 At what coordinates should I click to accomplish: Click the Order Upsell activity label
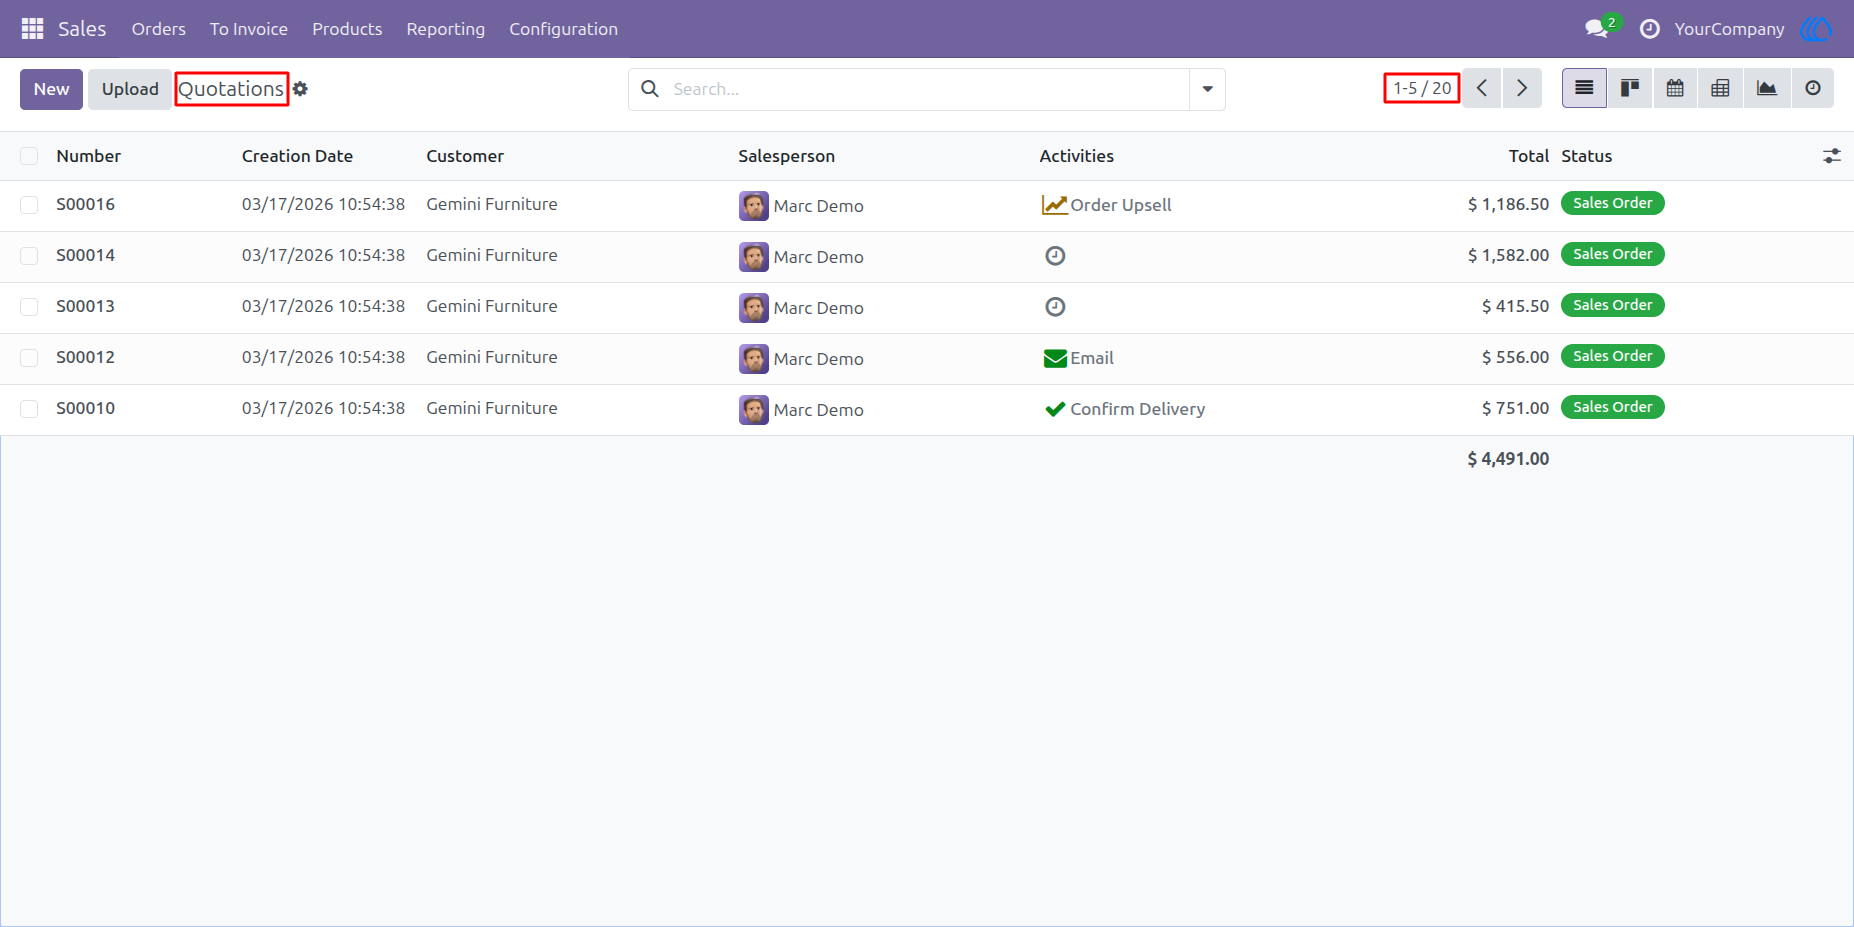click(1121, 205)
